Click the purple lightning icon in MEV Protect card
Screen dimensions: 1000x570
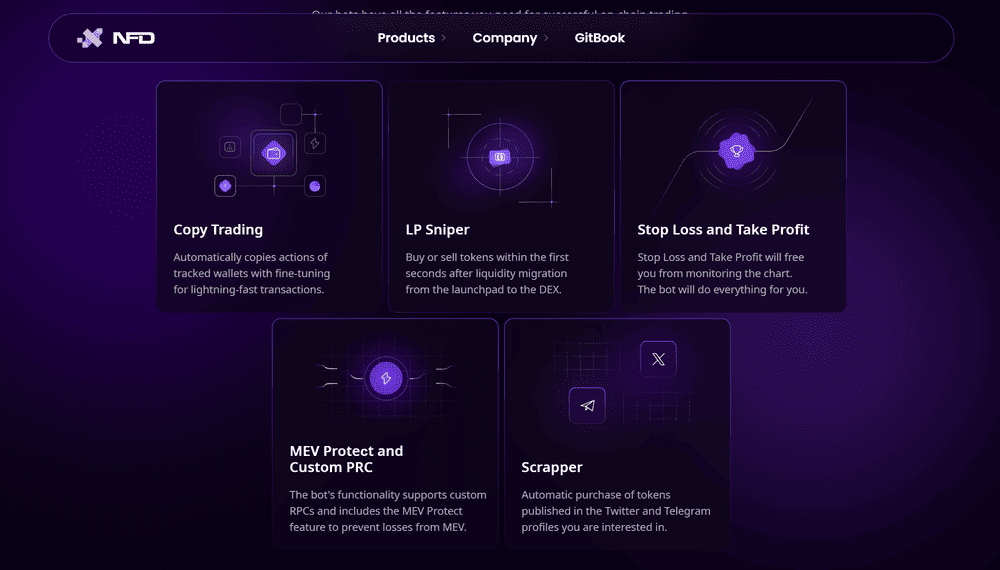(386, 379)
